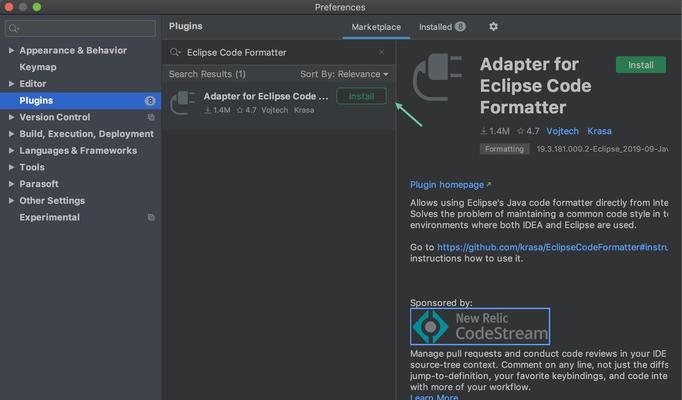
Task: Click the Search Results (1) header
Action: tap(207, 74)
